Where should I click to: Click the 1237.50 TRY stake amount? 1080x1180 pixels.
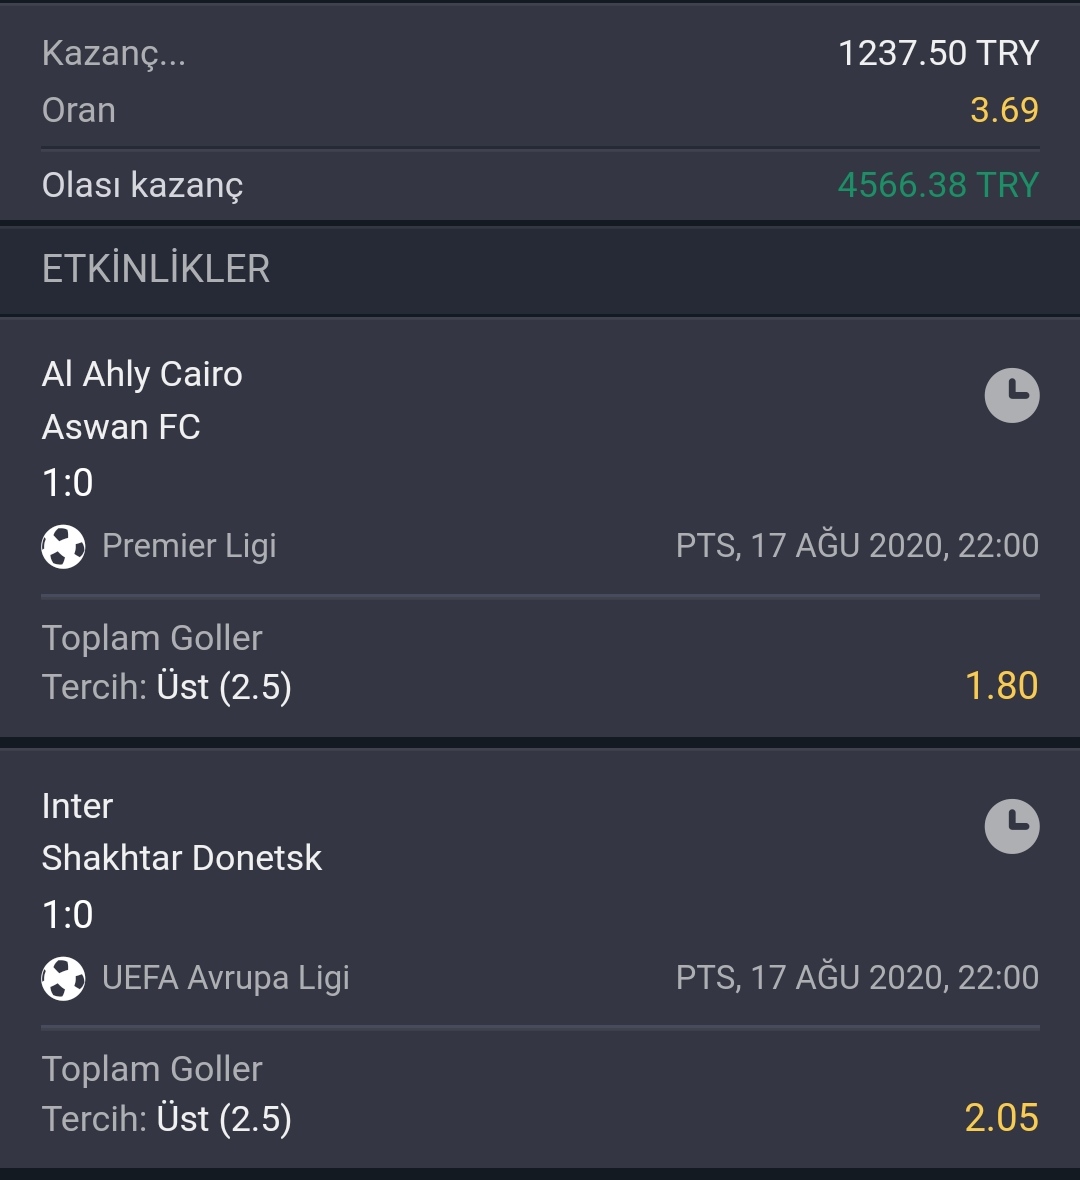click(x=939, y=53)
